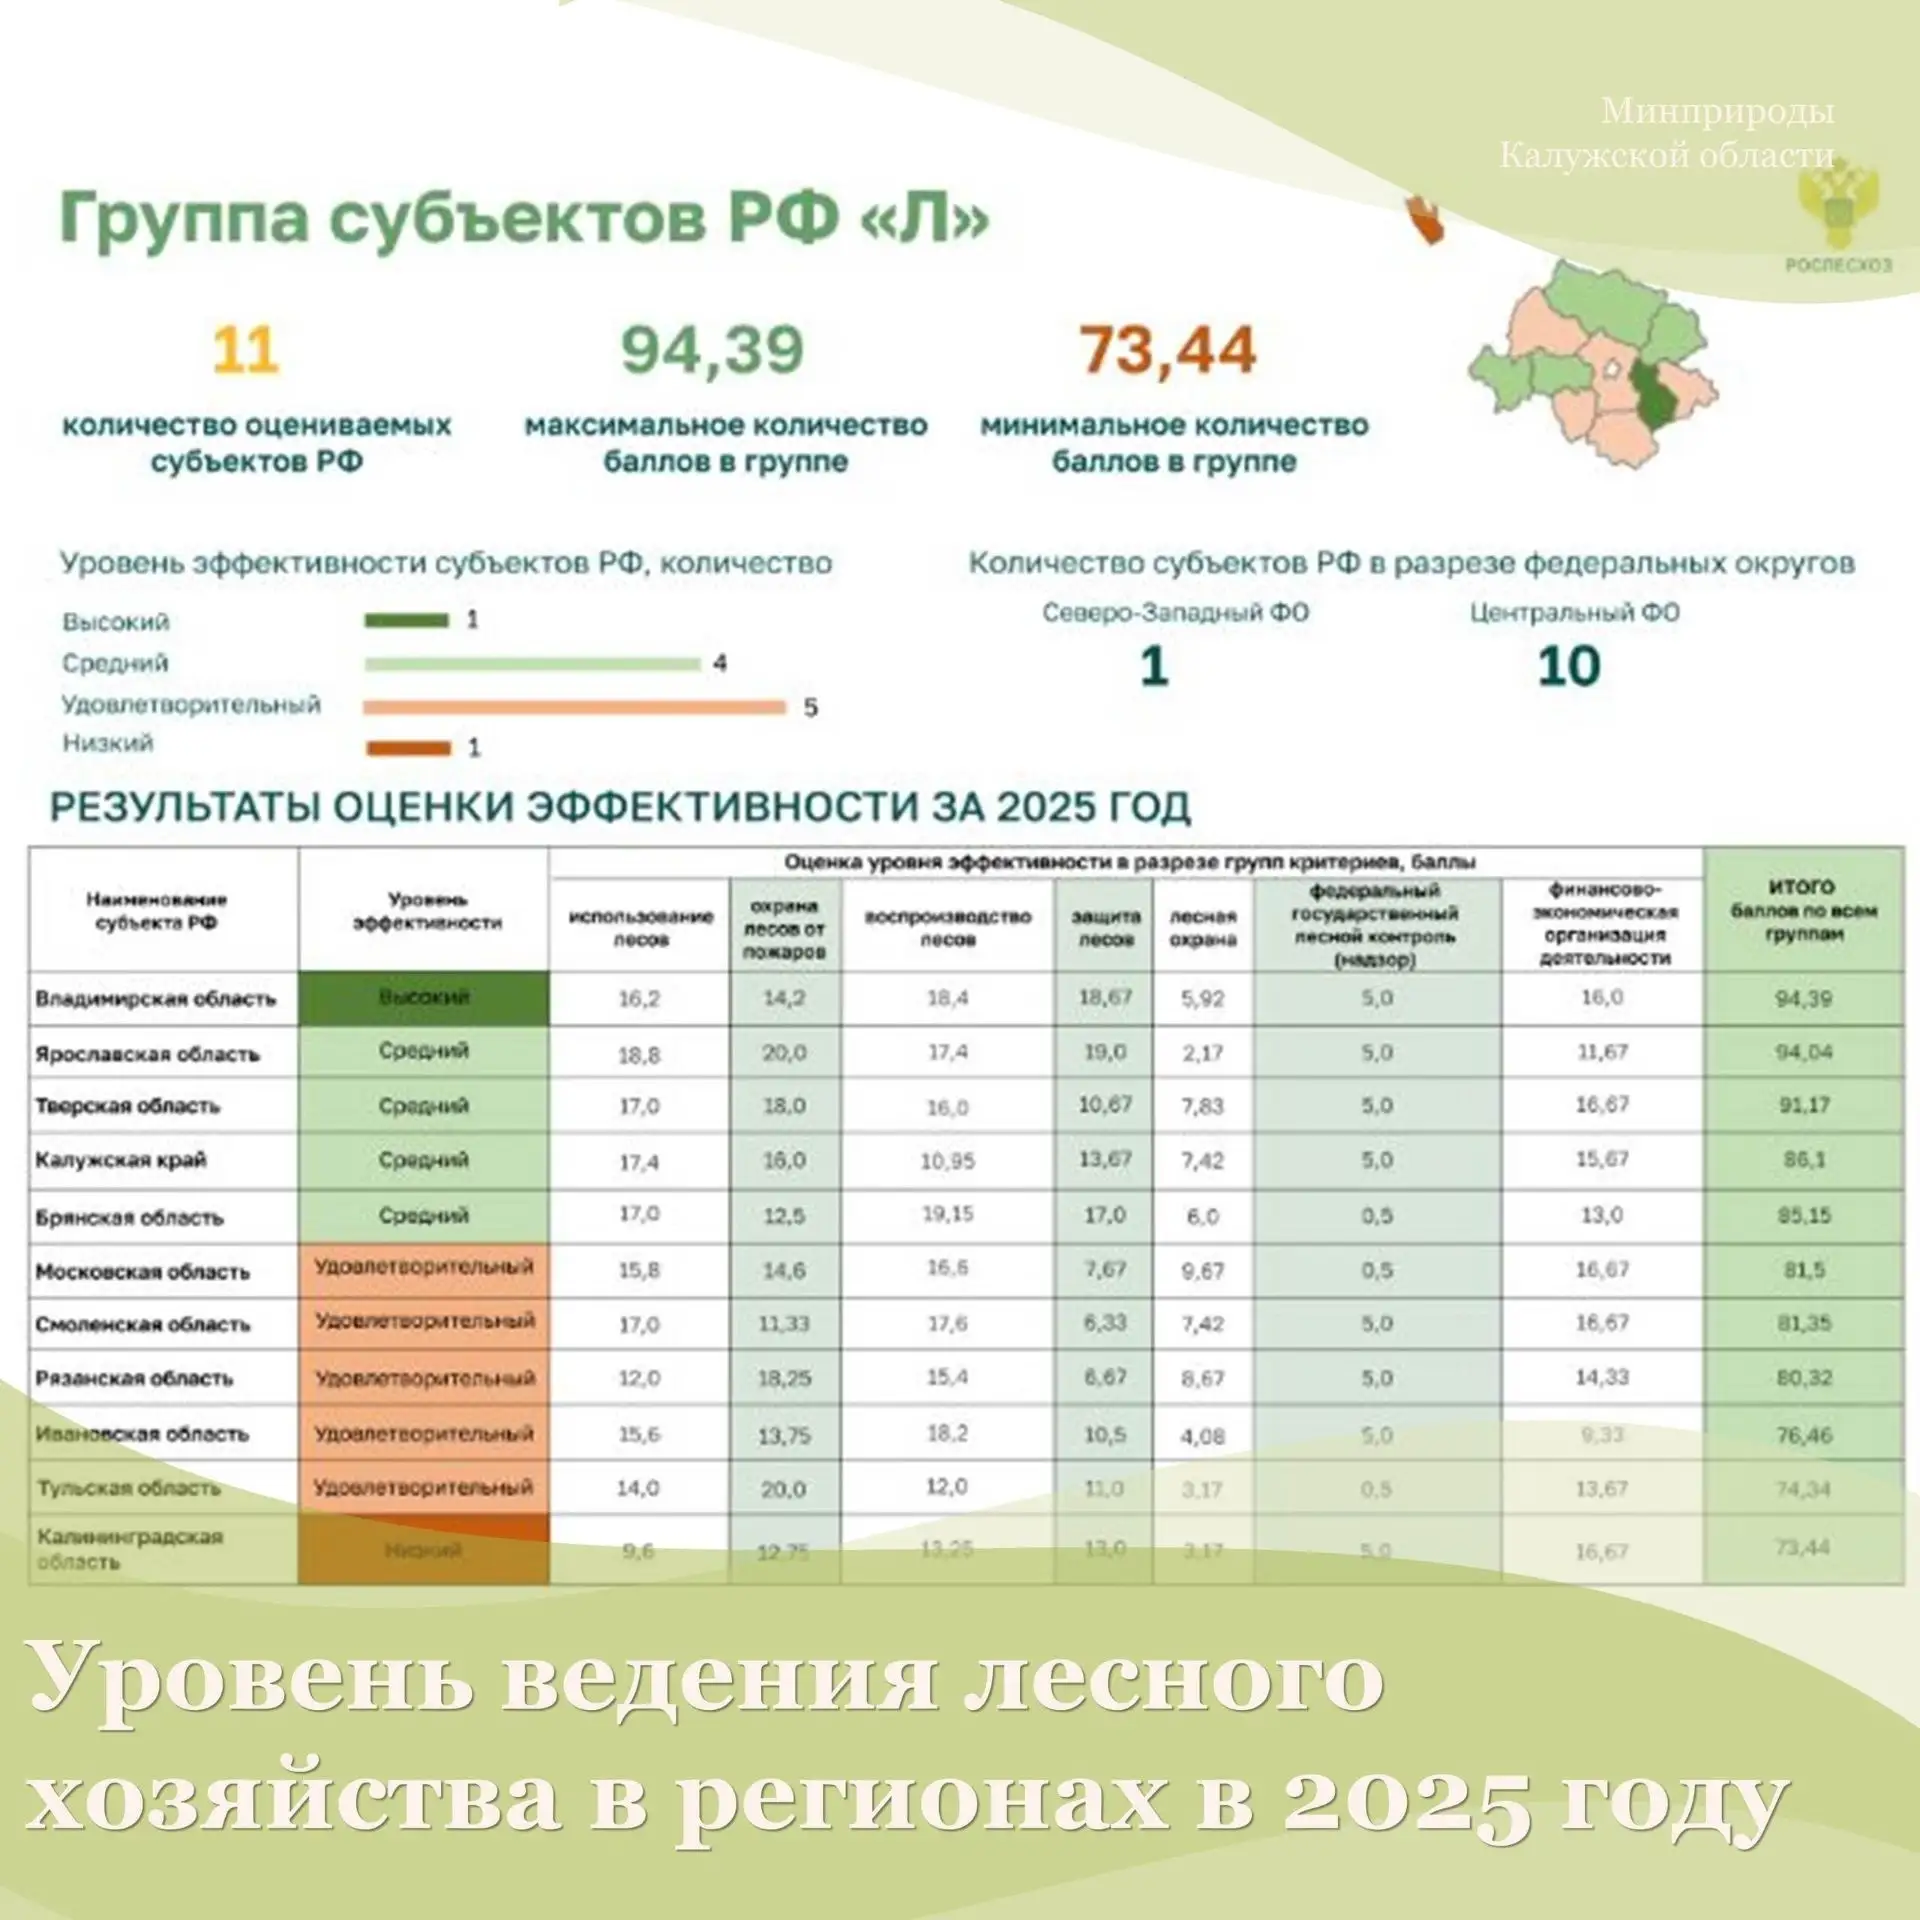Click the Ярославская область row name
This screenshot has height=1920, width=1920.
(x=147, y=1054)
